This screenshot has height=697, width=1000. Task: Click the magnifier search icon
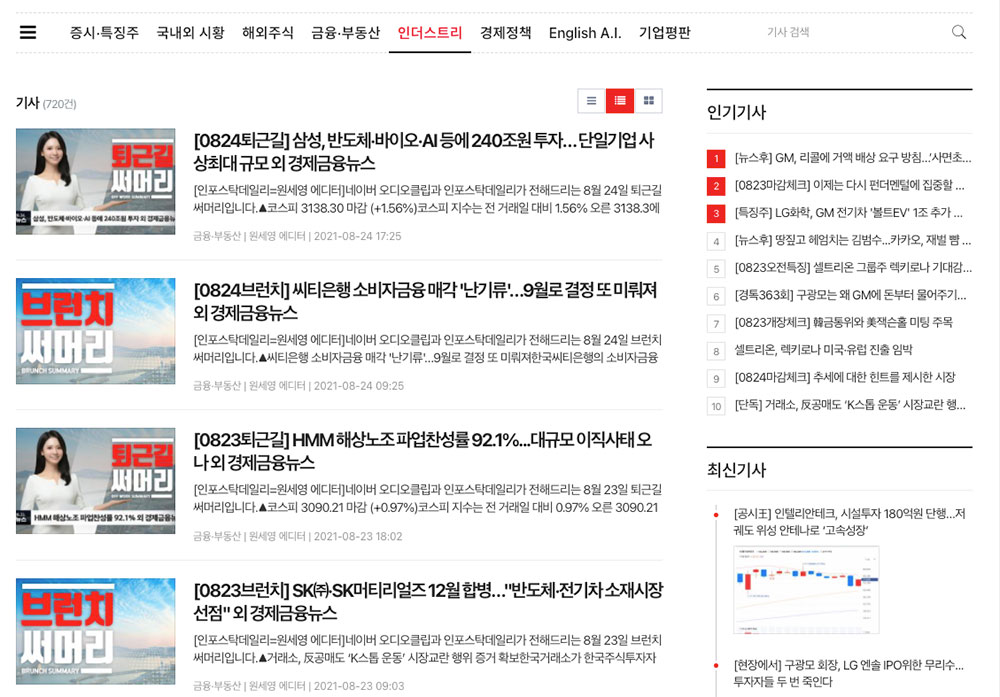(x=959, y=32)
